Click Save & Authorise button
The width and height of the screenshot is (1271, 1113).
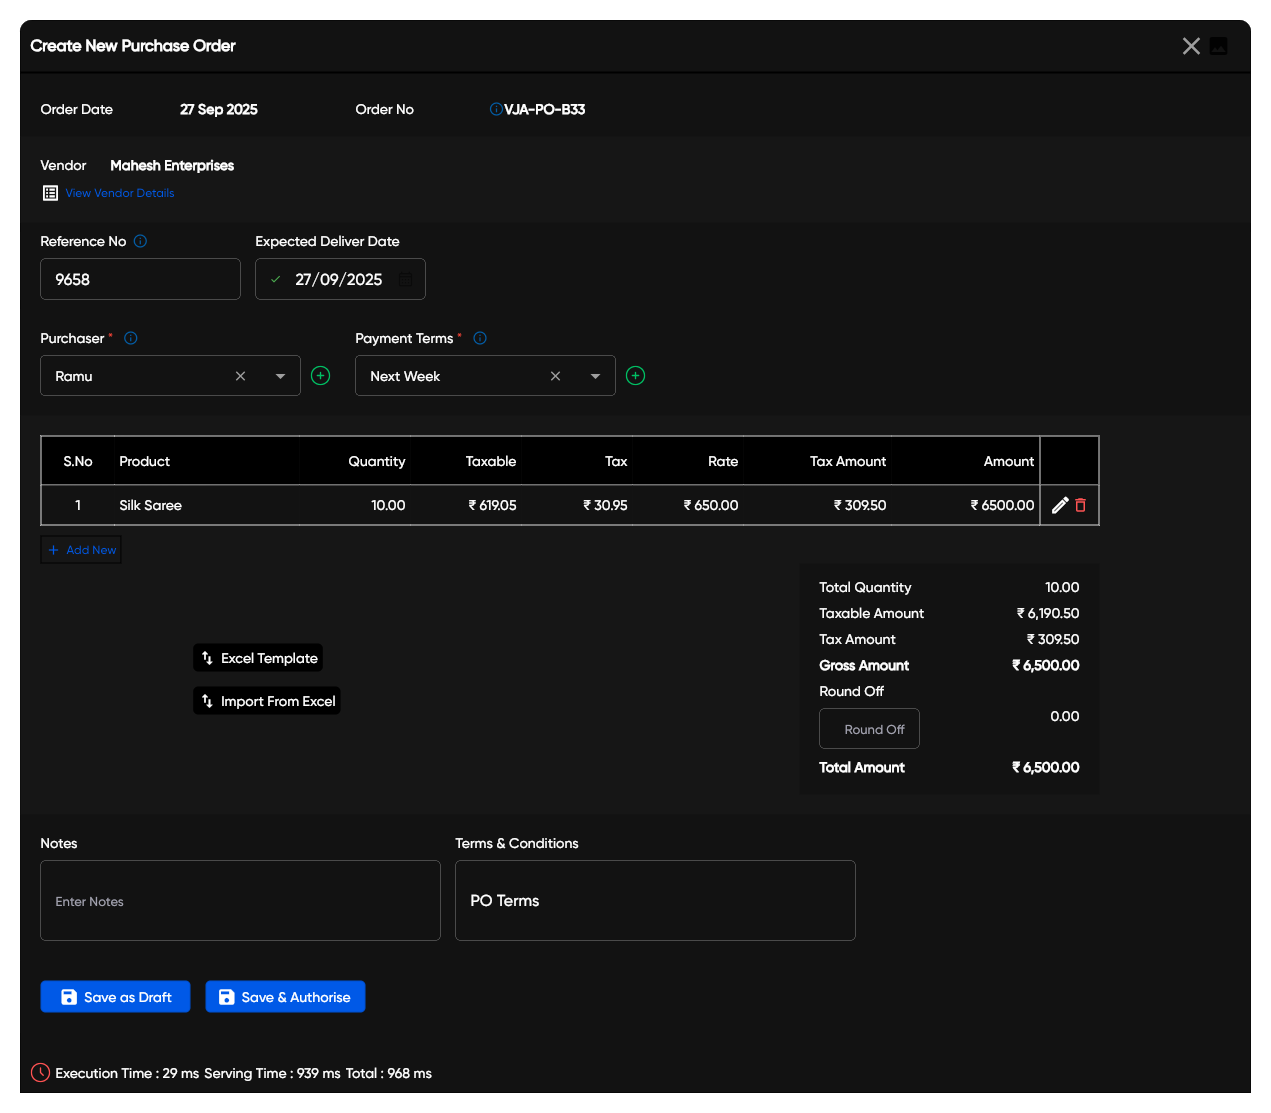285,997
